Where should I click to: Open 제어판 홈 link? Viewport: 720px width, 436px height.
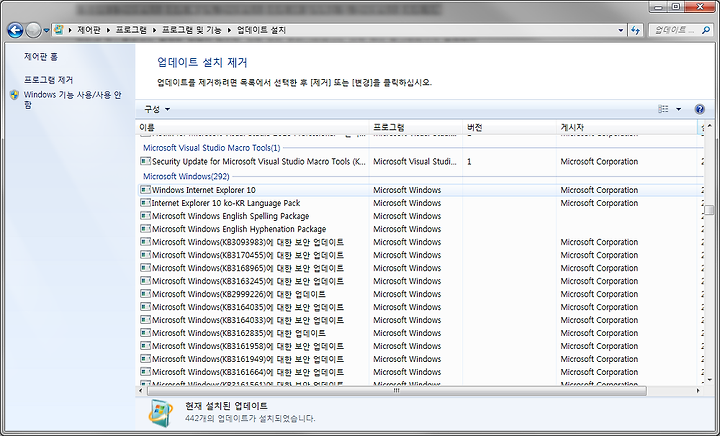point(41,56)
